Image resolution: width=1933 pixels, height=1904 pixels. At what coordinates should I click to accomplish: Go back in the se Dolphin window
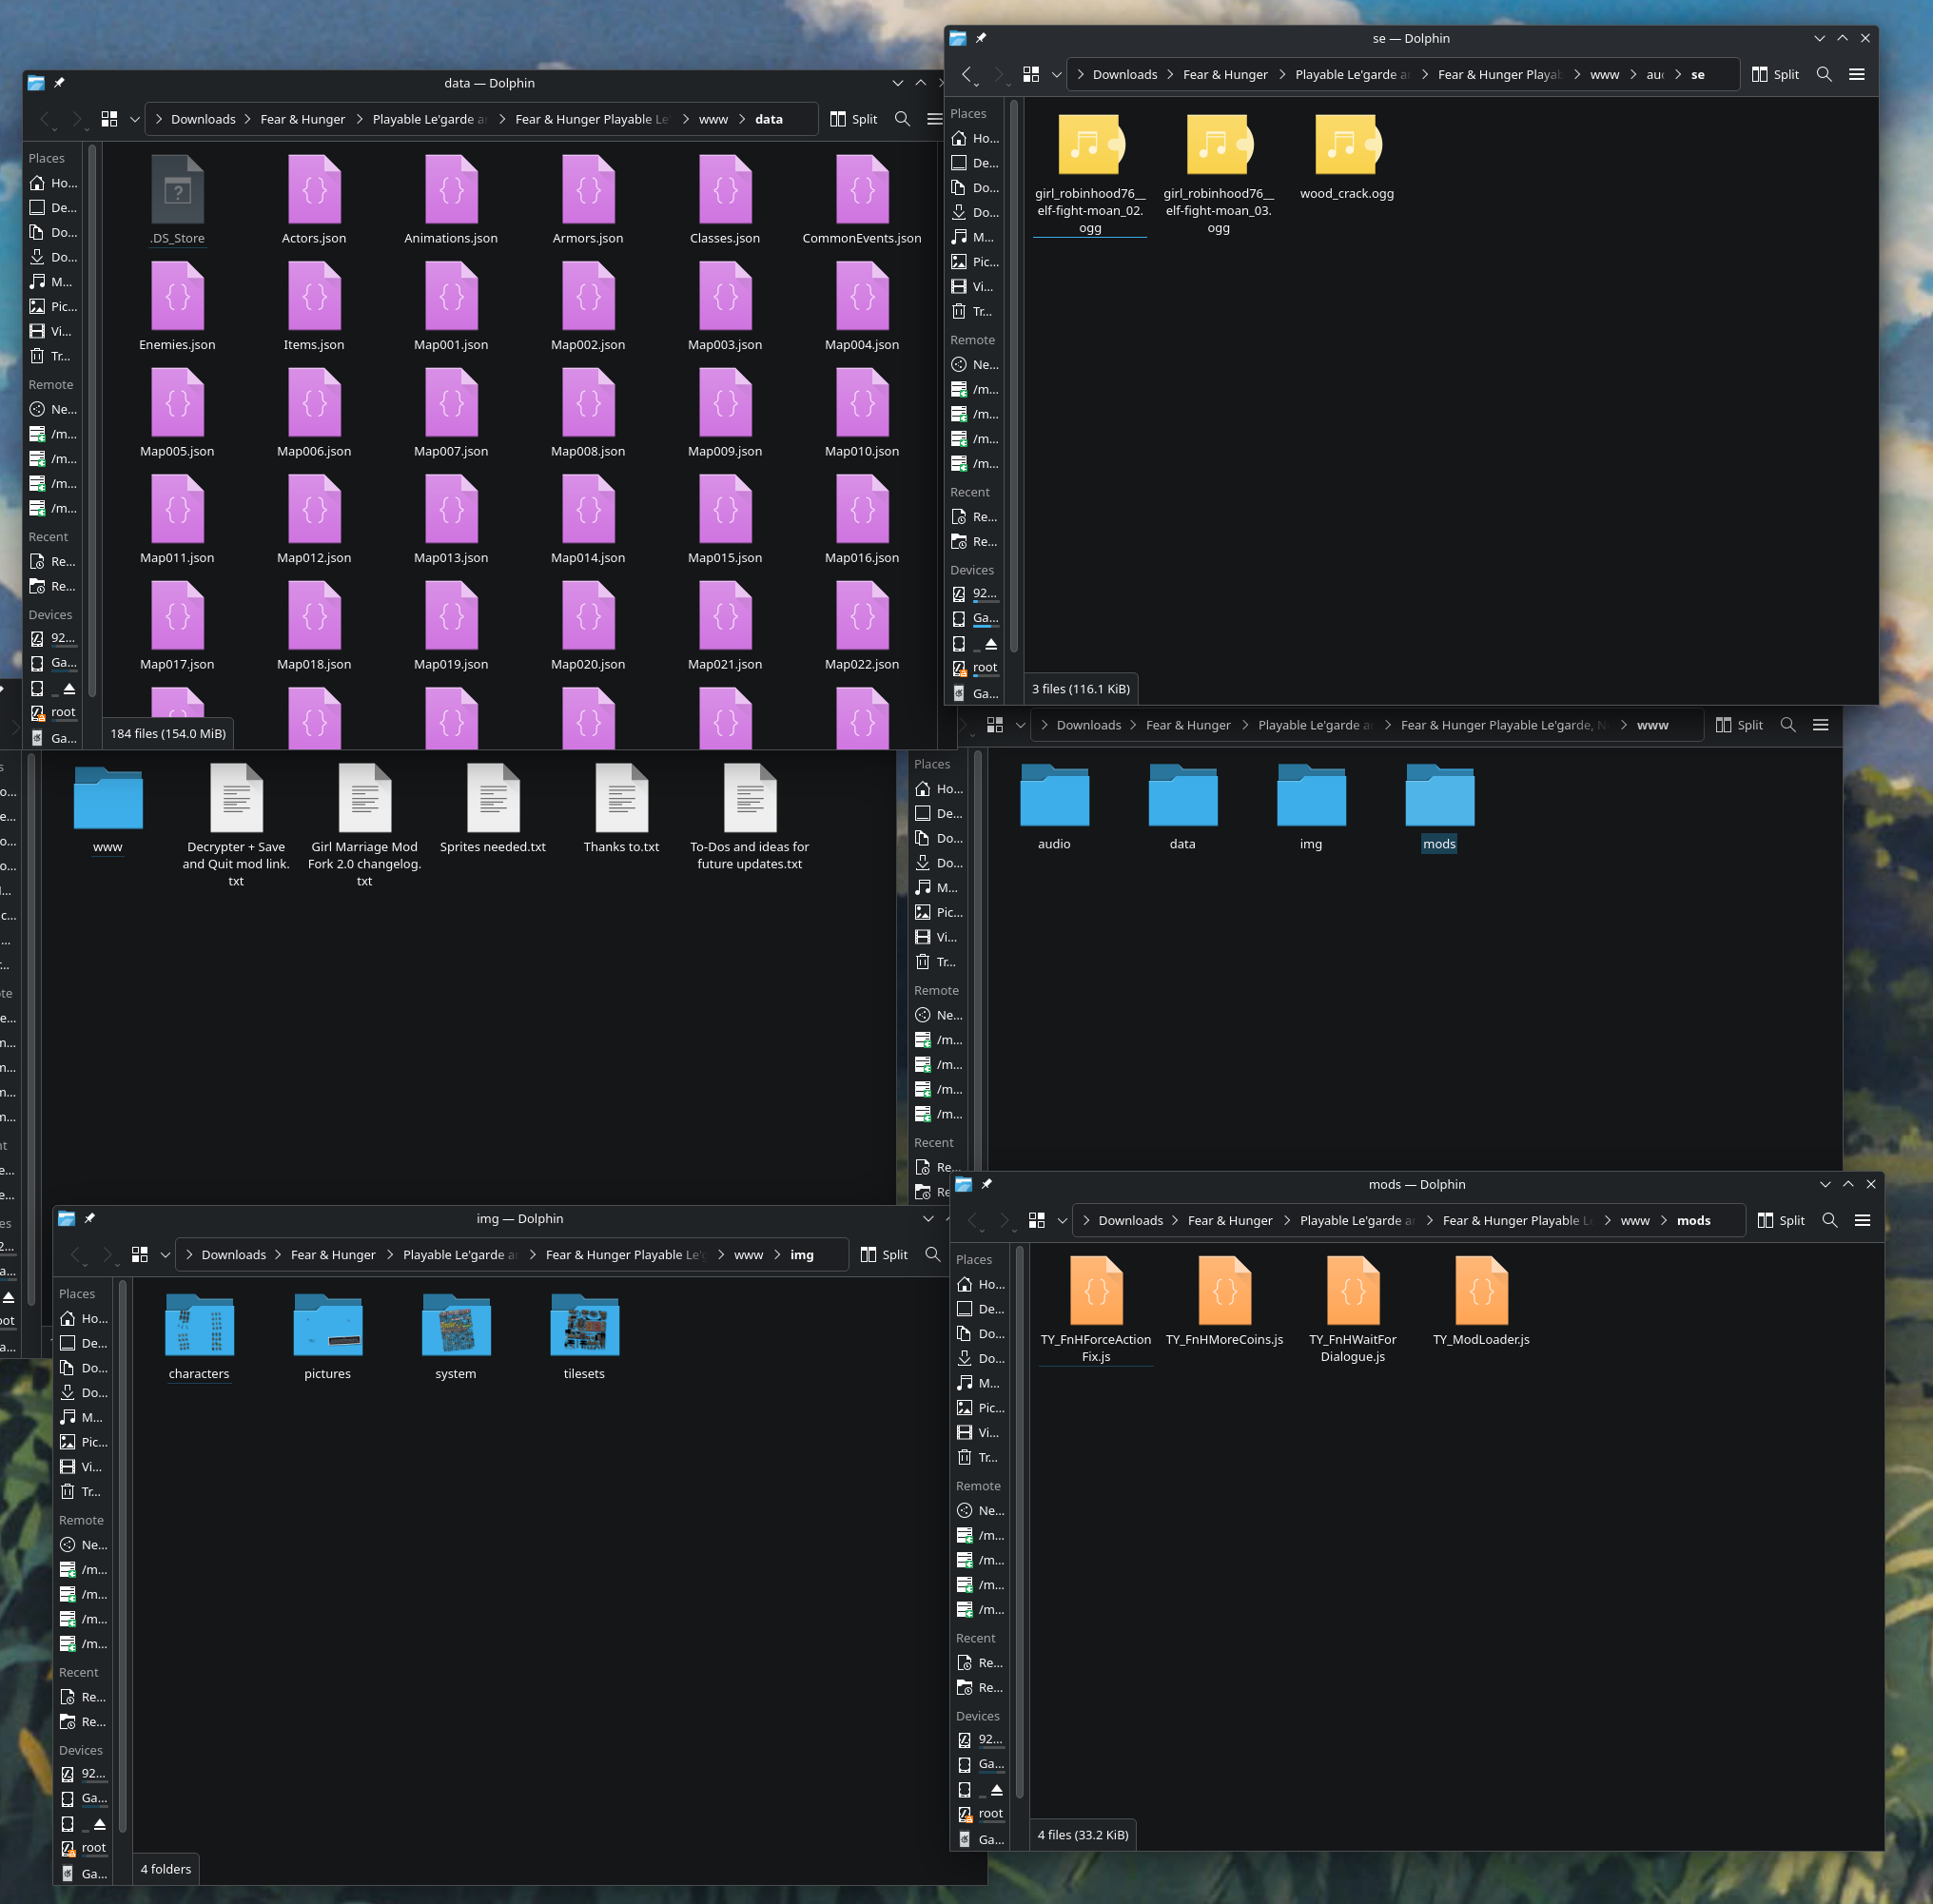(x=967, y=74)
